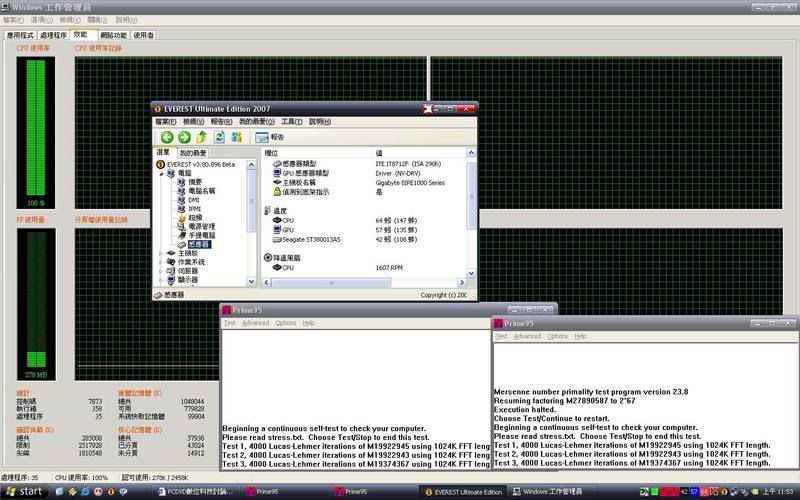Click the users icon in EVEREST toolbar

(236, 137)
